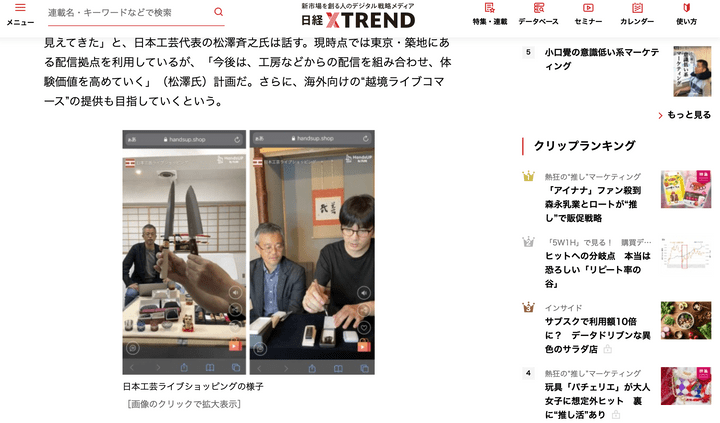This screenshot has width=720, height=423.
Task: Click the search magnifier icon
Action: pos(219,12)
